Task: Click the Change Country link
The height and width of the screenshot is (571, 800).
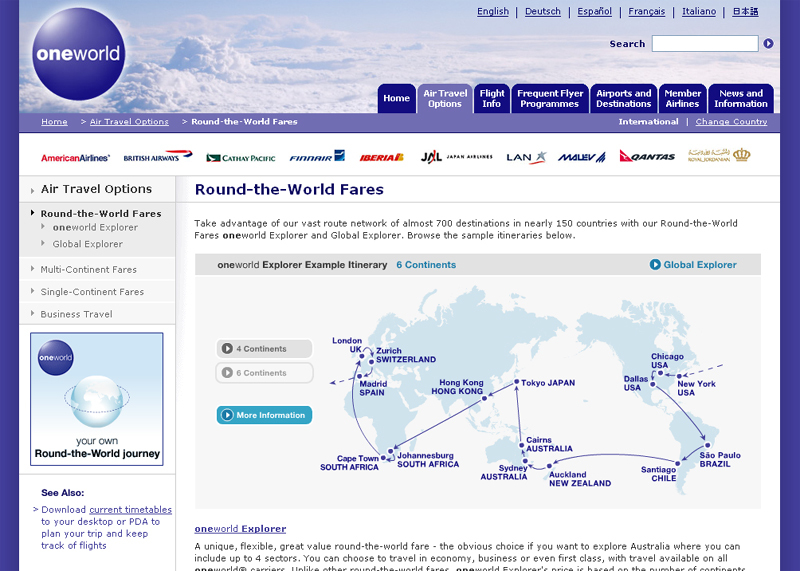Action: [x=731, y=122]
